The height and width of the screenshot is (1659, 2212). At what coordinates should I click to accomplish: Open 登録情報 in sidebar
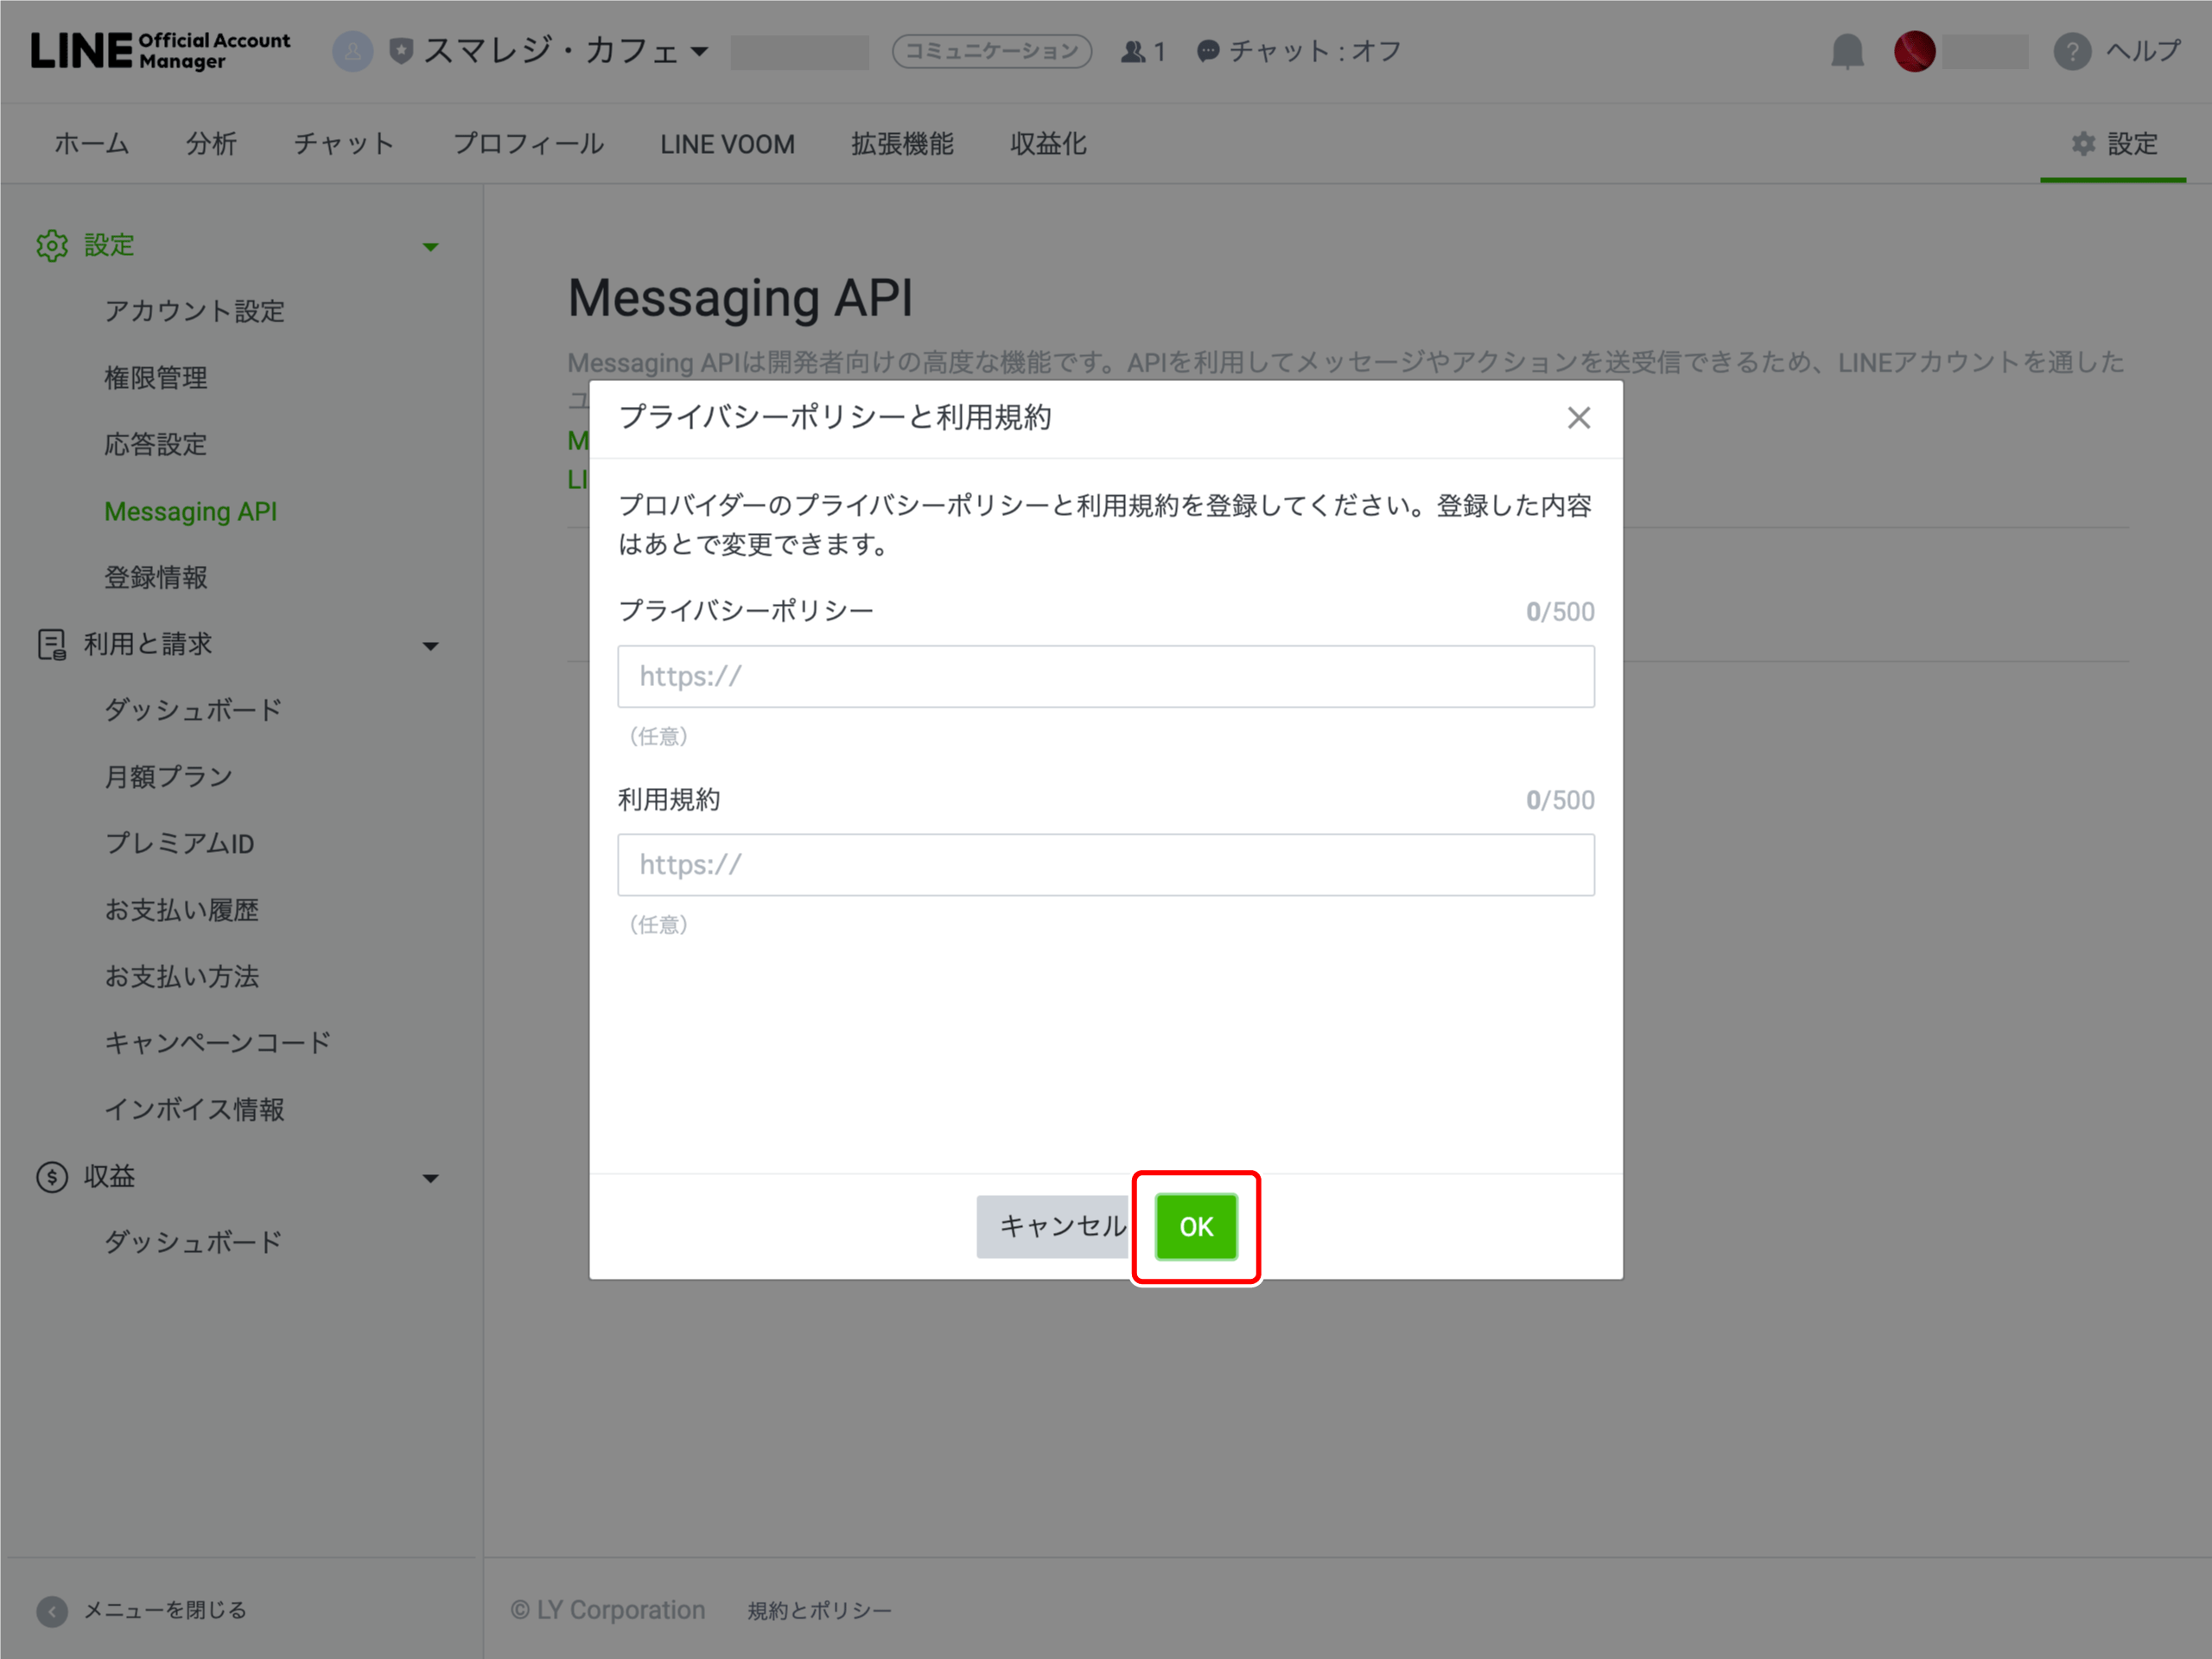pyautogui.click(x=156, y=577)
